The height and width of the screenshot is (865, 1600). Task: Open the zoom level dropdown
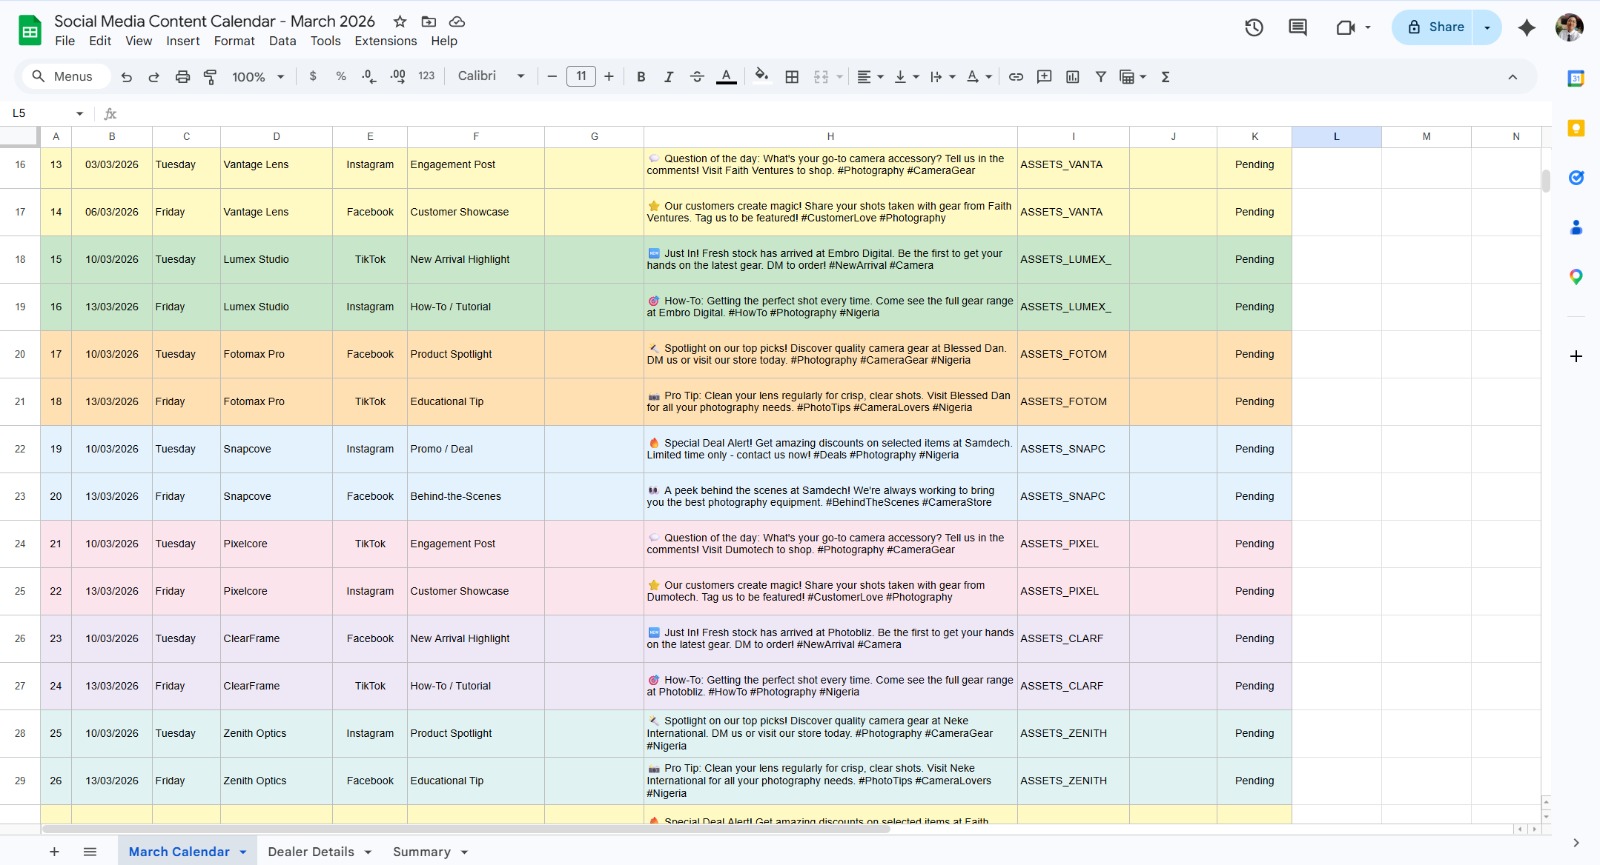[259, 77]
